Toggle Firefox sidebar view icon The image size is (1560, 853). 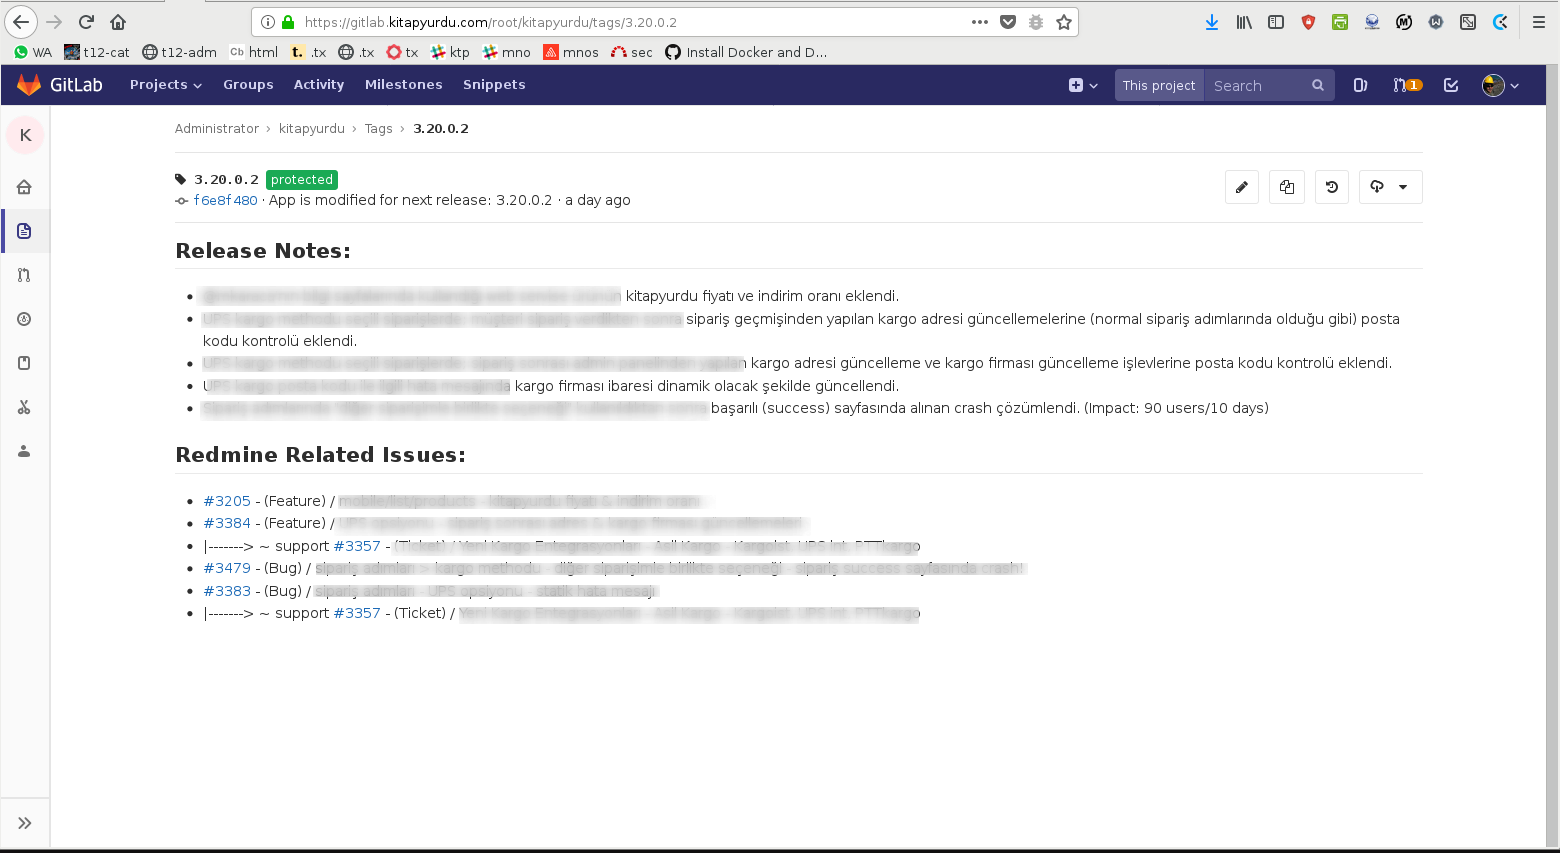coord(1276,22)
